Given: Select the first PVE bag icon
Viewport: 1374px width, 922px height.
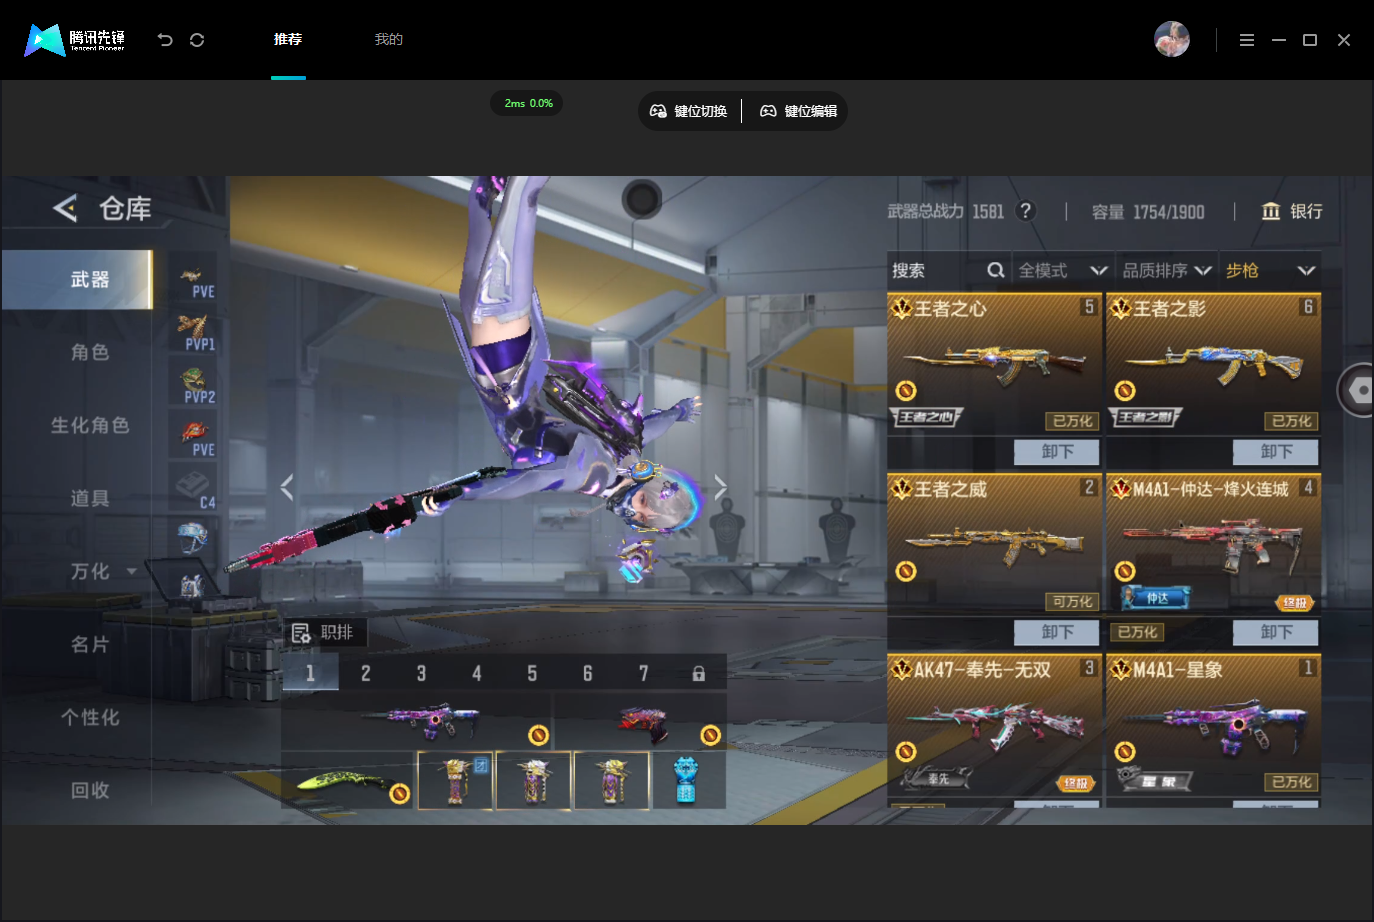Looking at the screenshot, I should (x=193, y=278).
